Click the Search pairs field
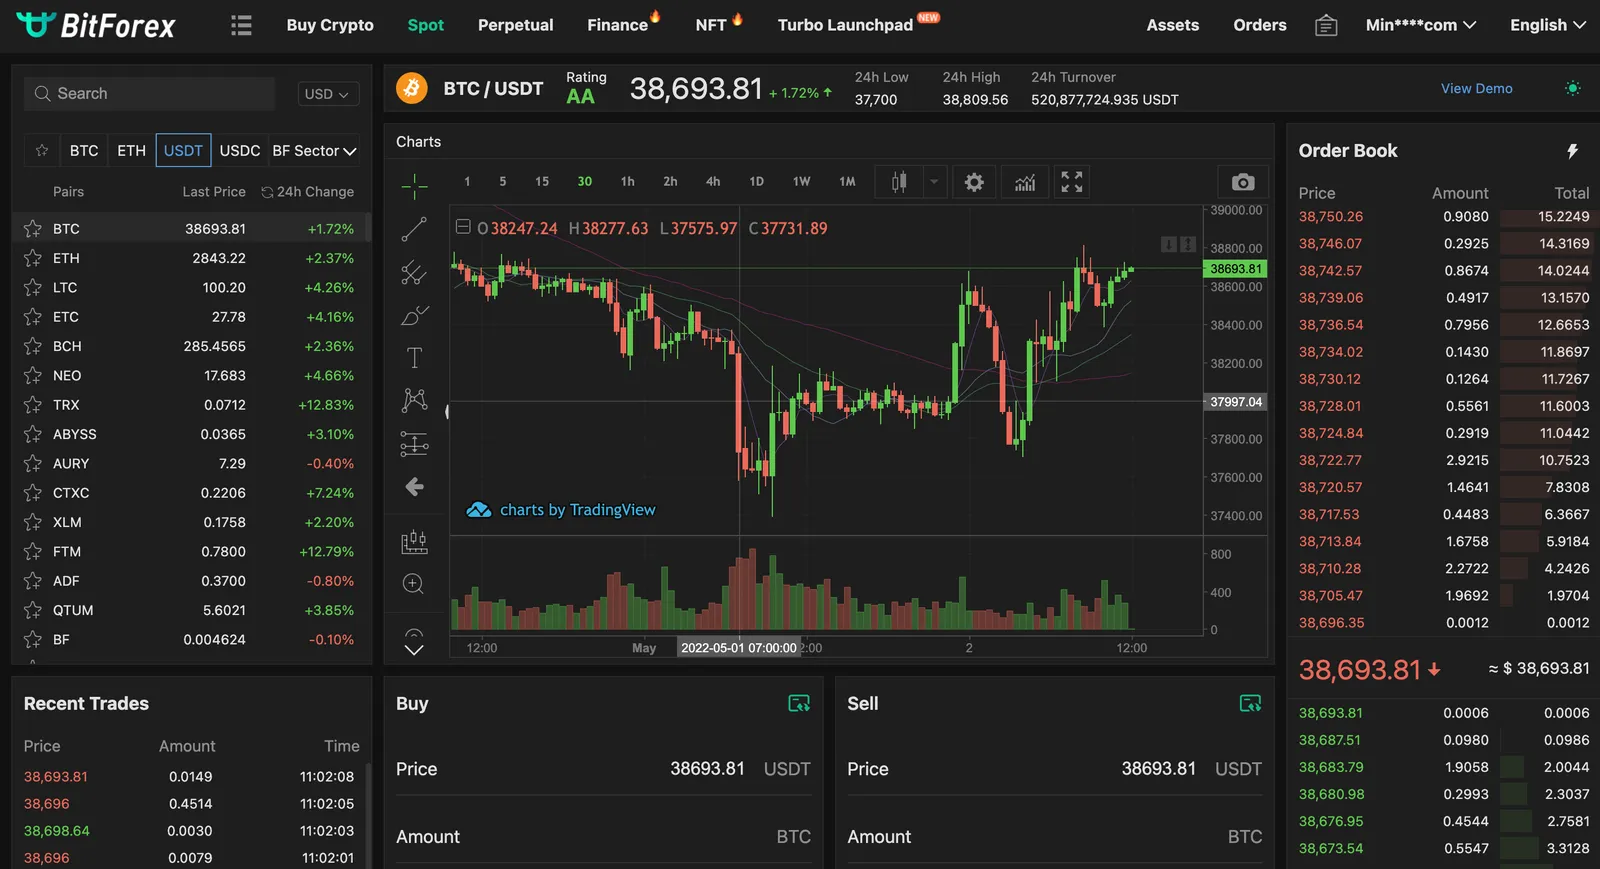 click(x=149, y=94)
